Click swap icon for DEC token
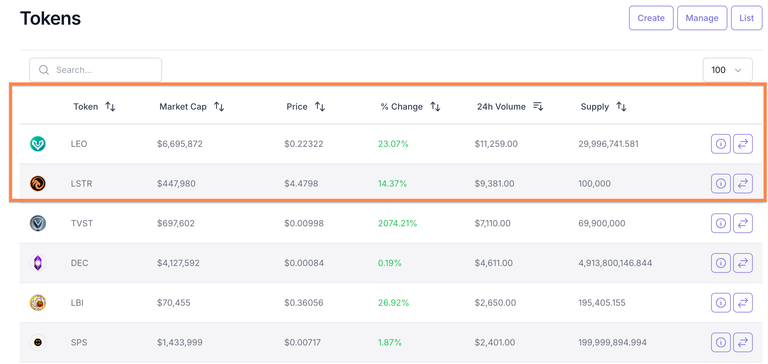 [743, 263]
